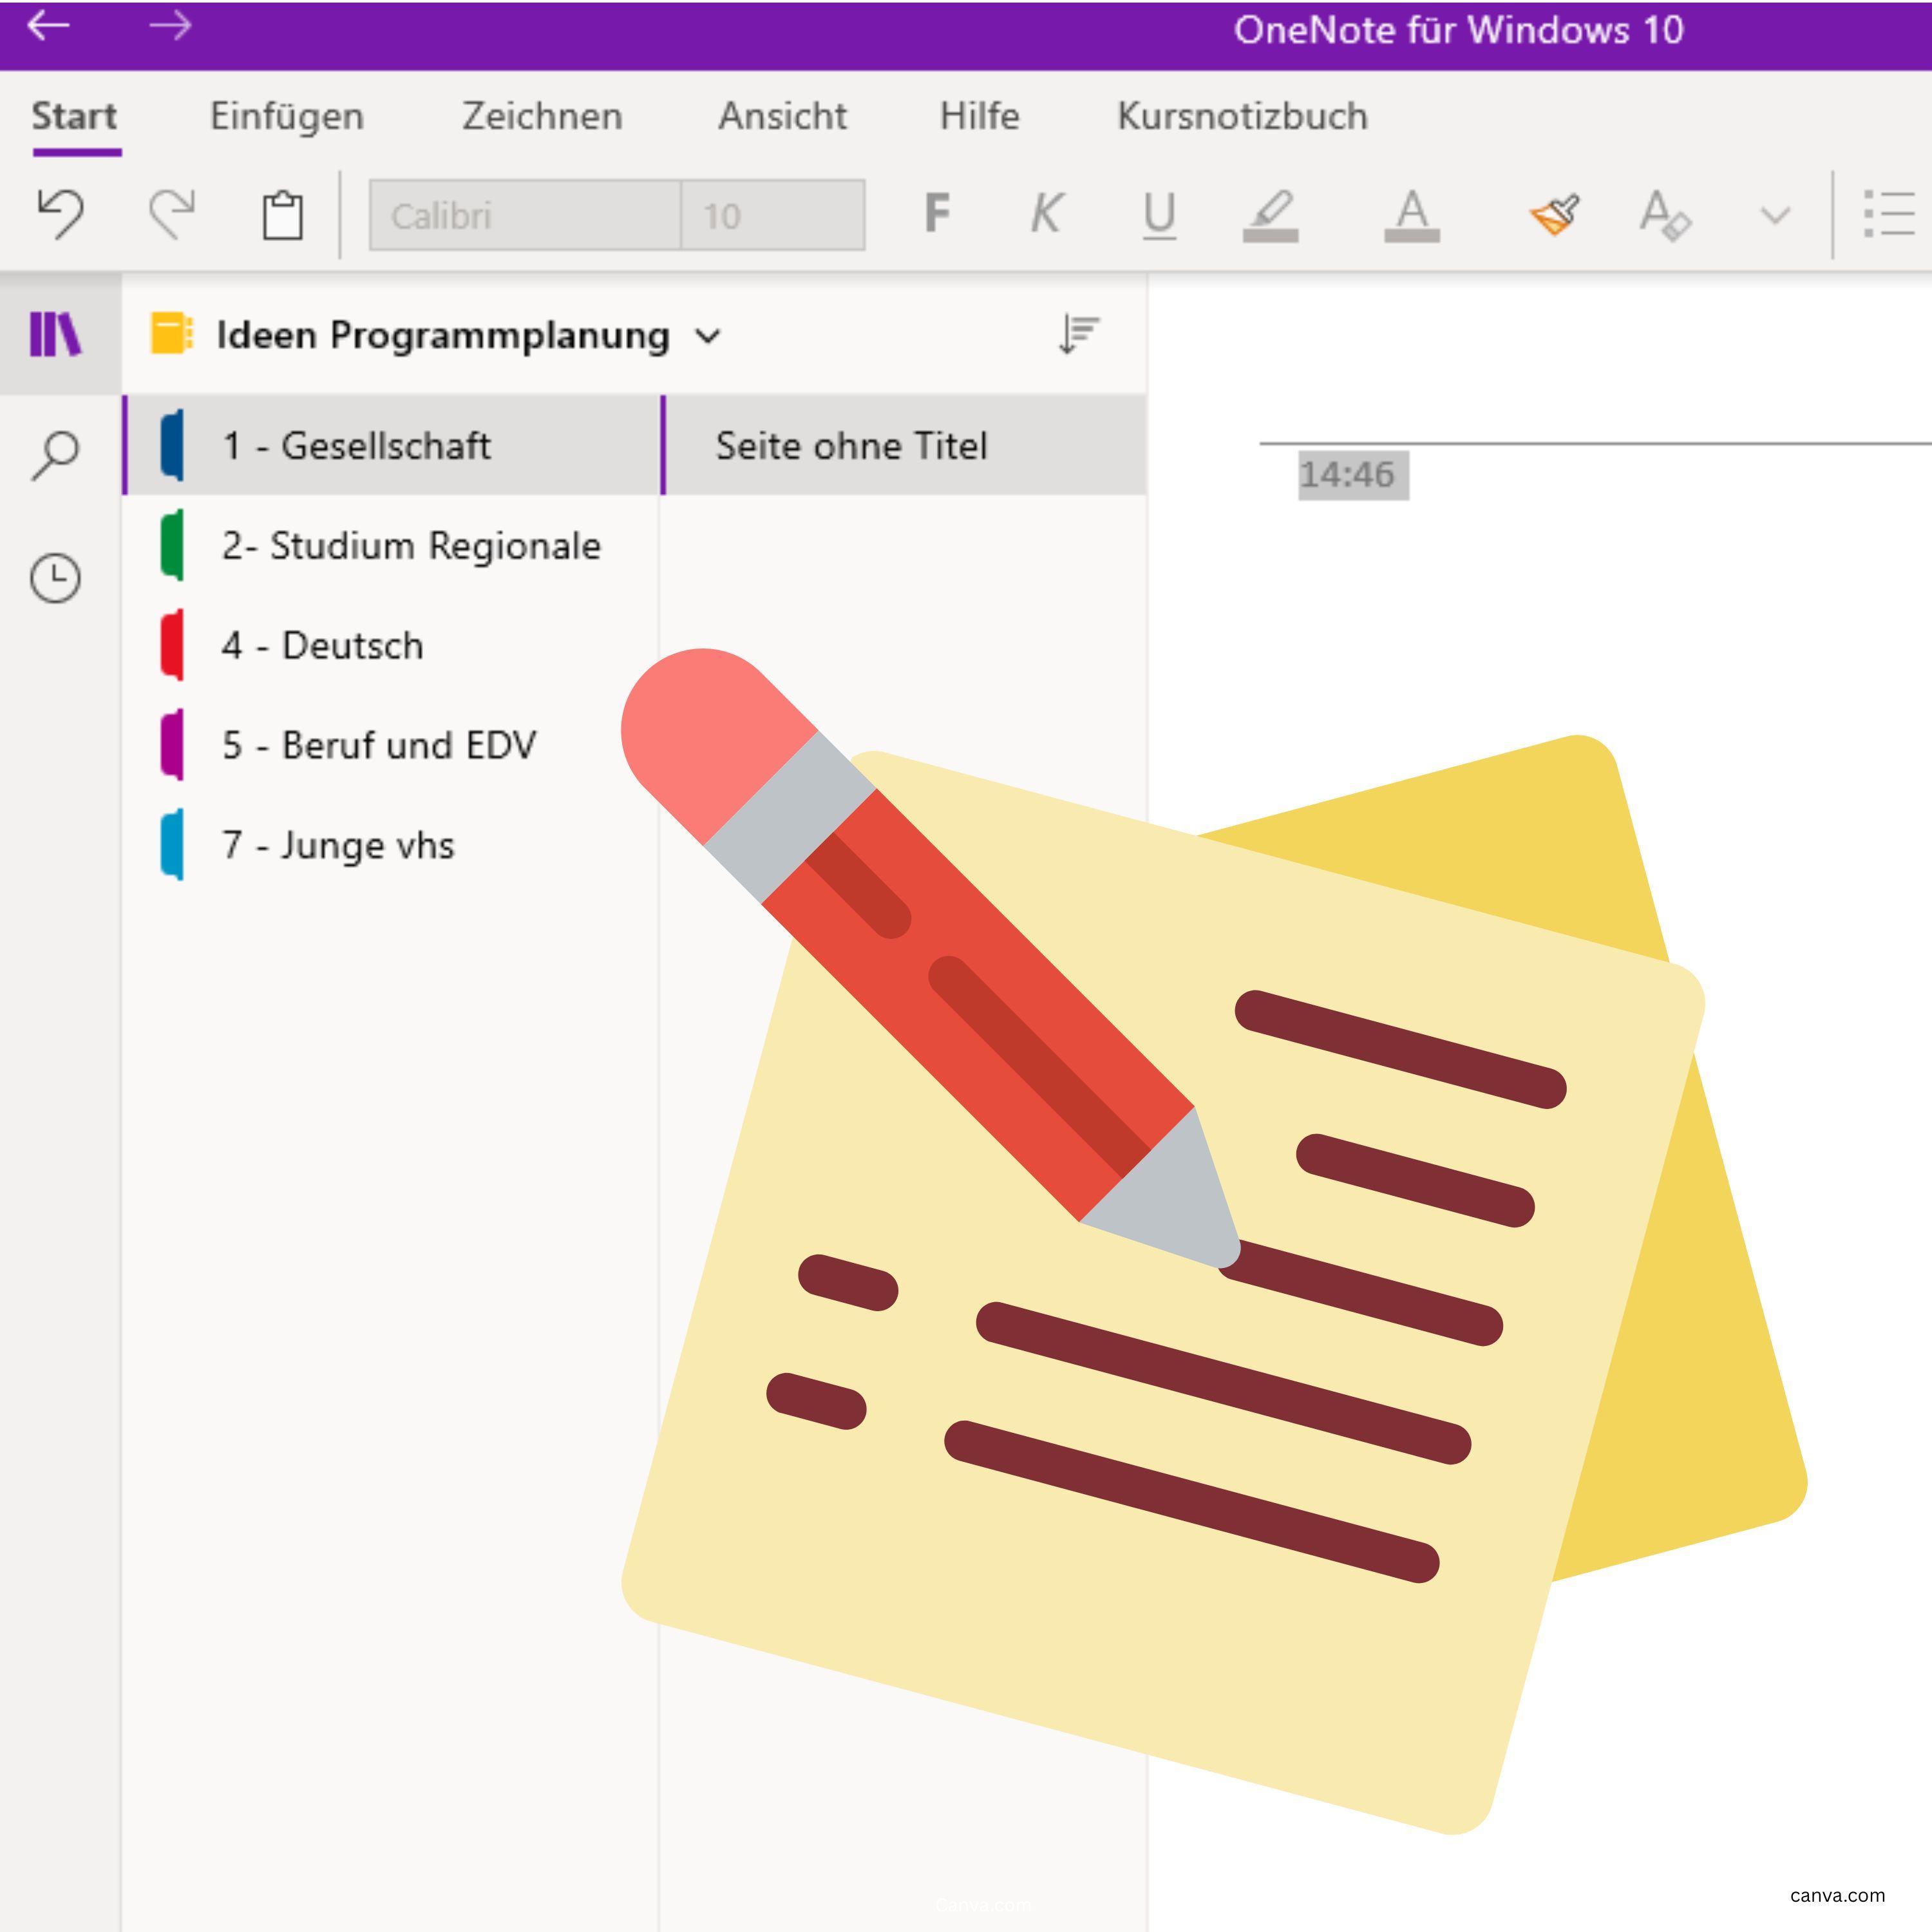Toggle bold formatting (F)
The image size is (1932, 1932).
937,213
